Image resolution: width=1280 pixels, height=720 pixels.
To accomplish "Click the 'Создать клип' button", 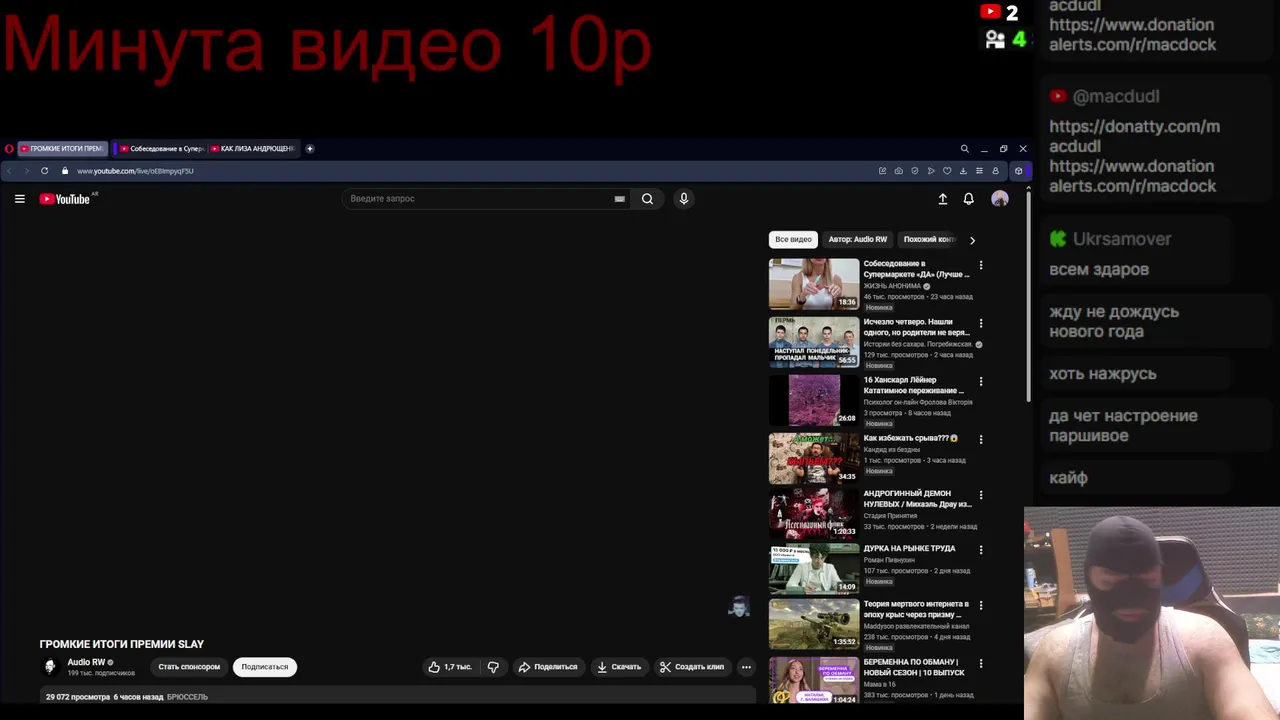I will point(691,667).
